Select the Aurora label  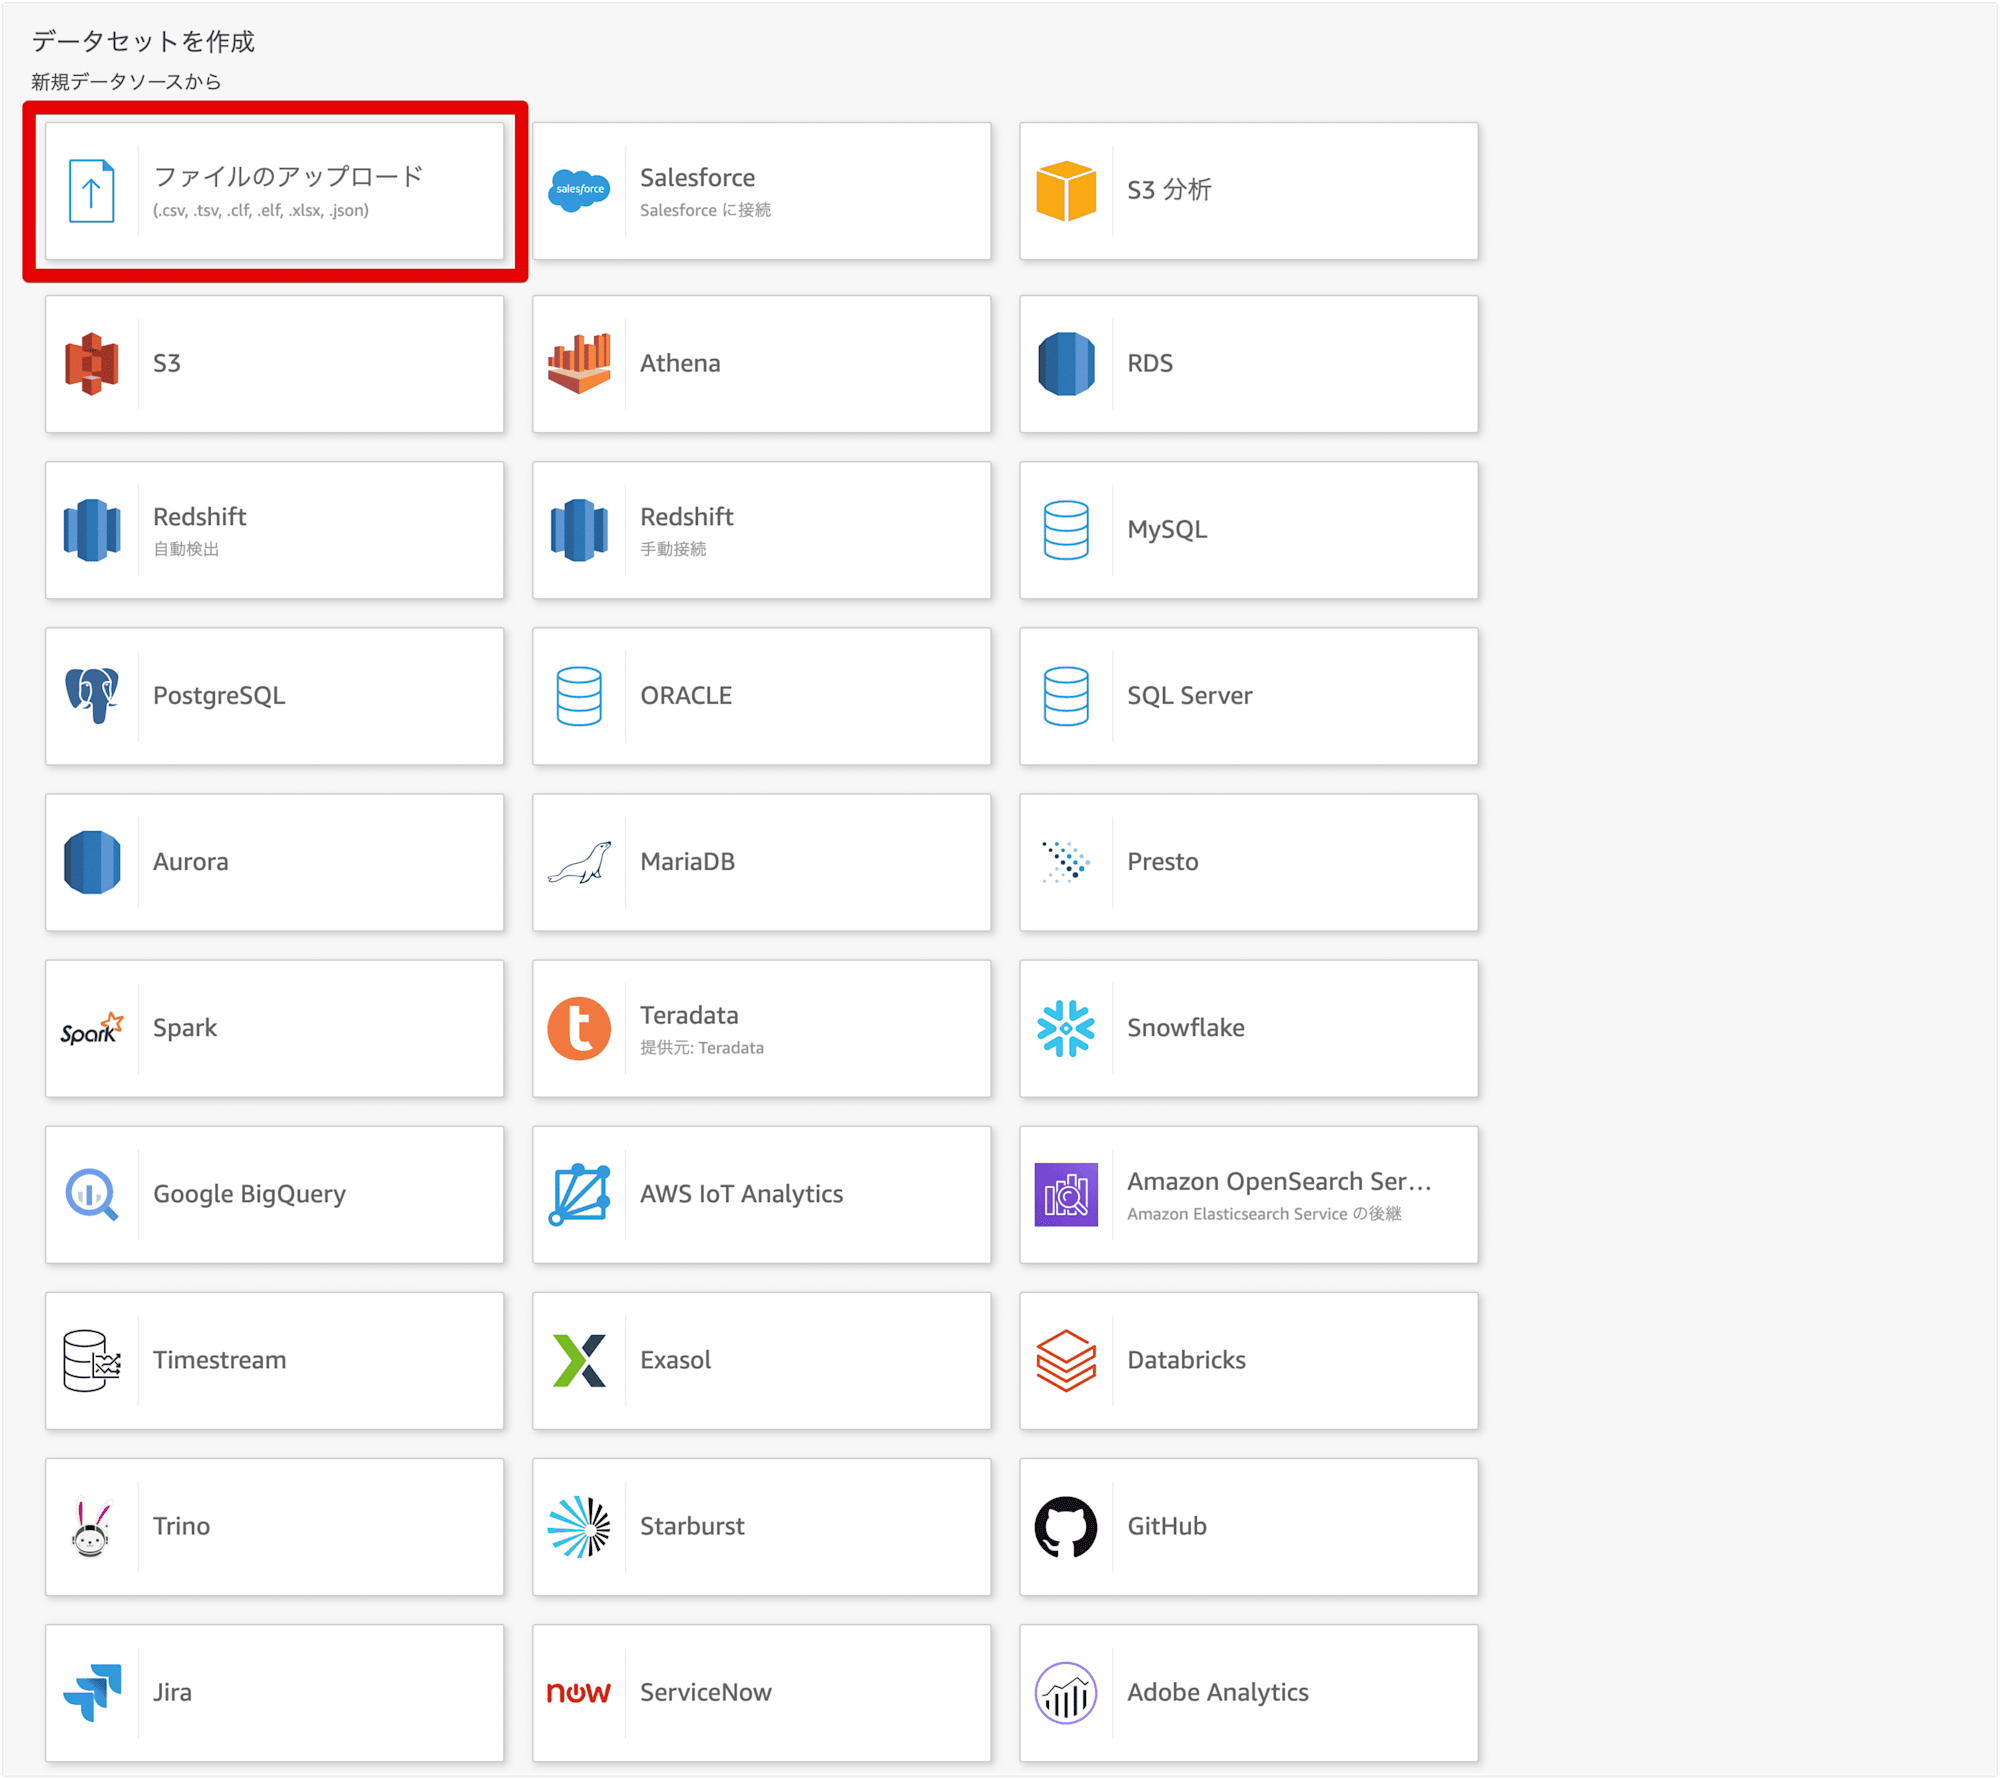[191, 862]
